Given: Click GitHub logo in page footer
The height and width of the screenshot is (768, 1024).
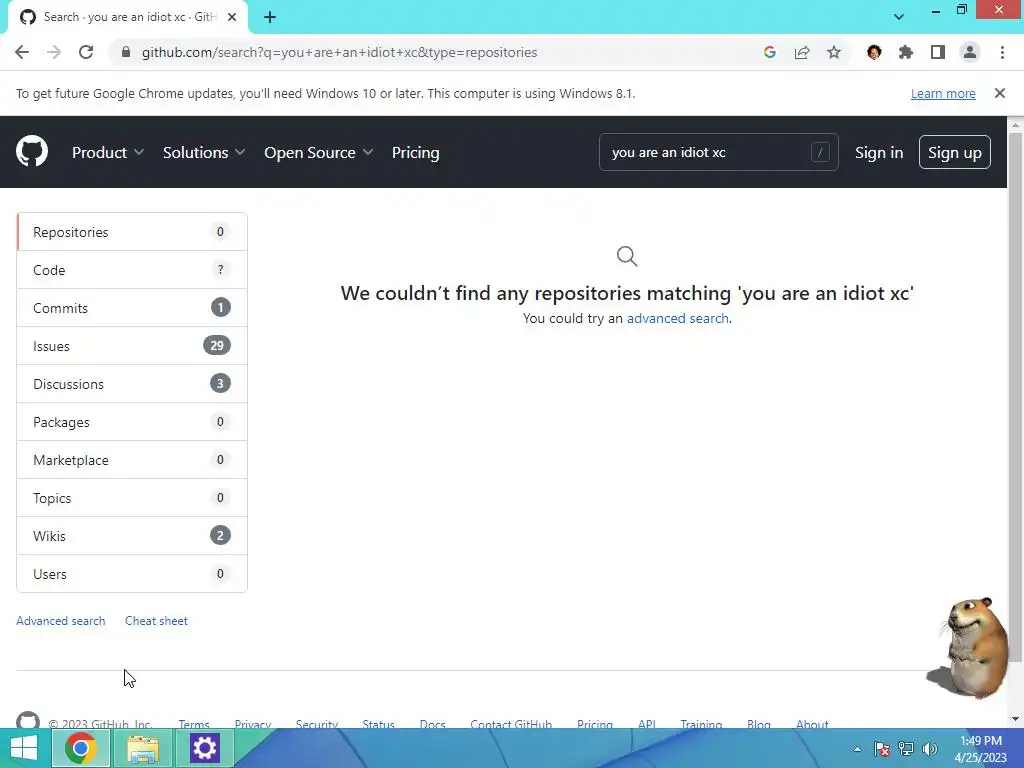Looking at the screenshot, I should (x=27, y=720).
